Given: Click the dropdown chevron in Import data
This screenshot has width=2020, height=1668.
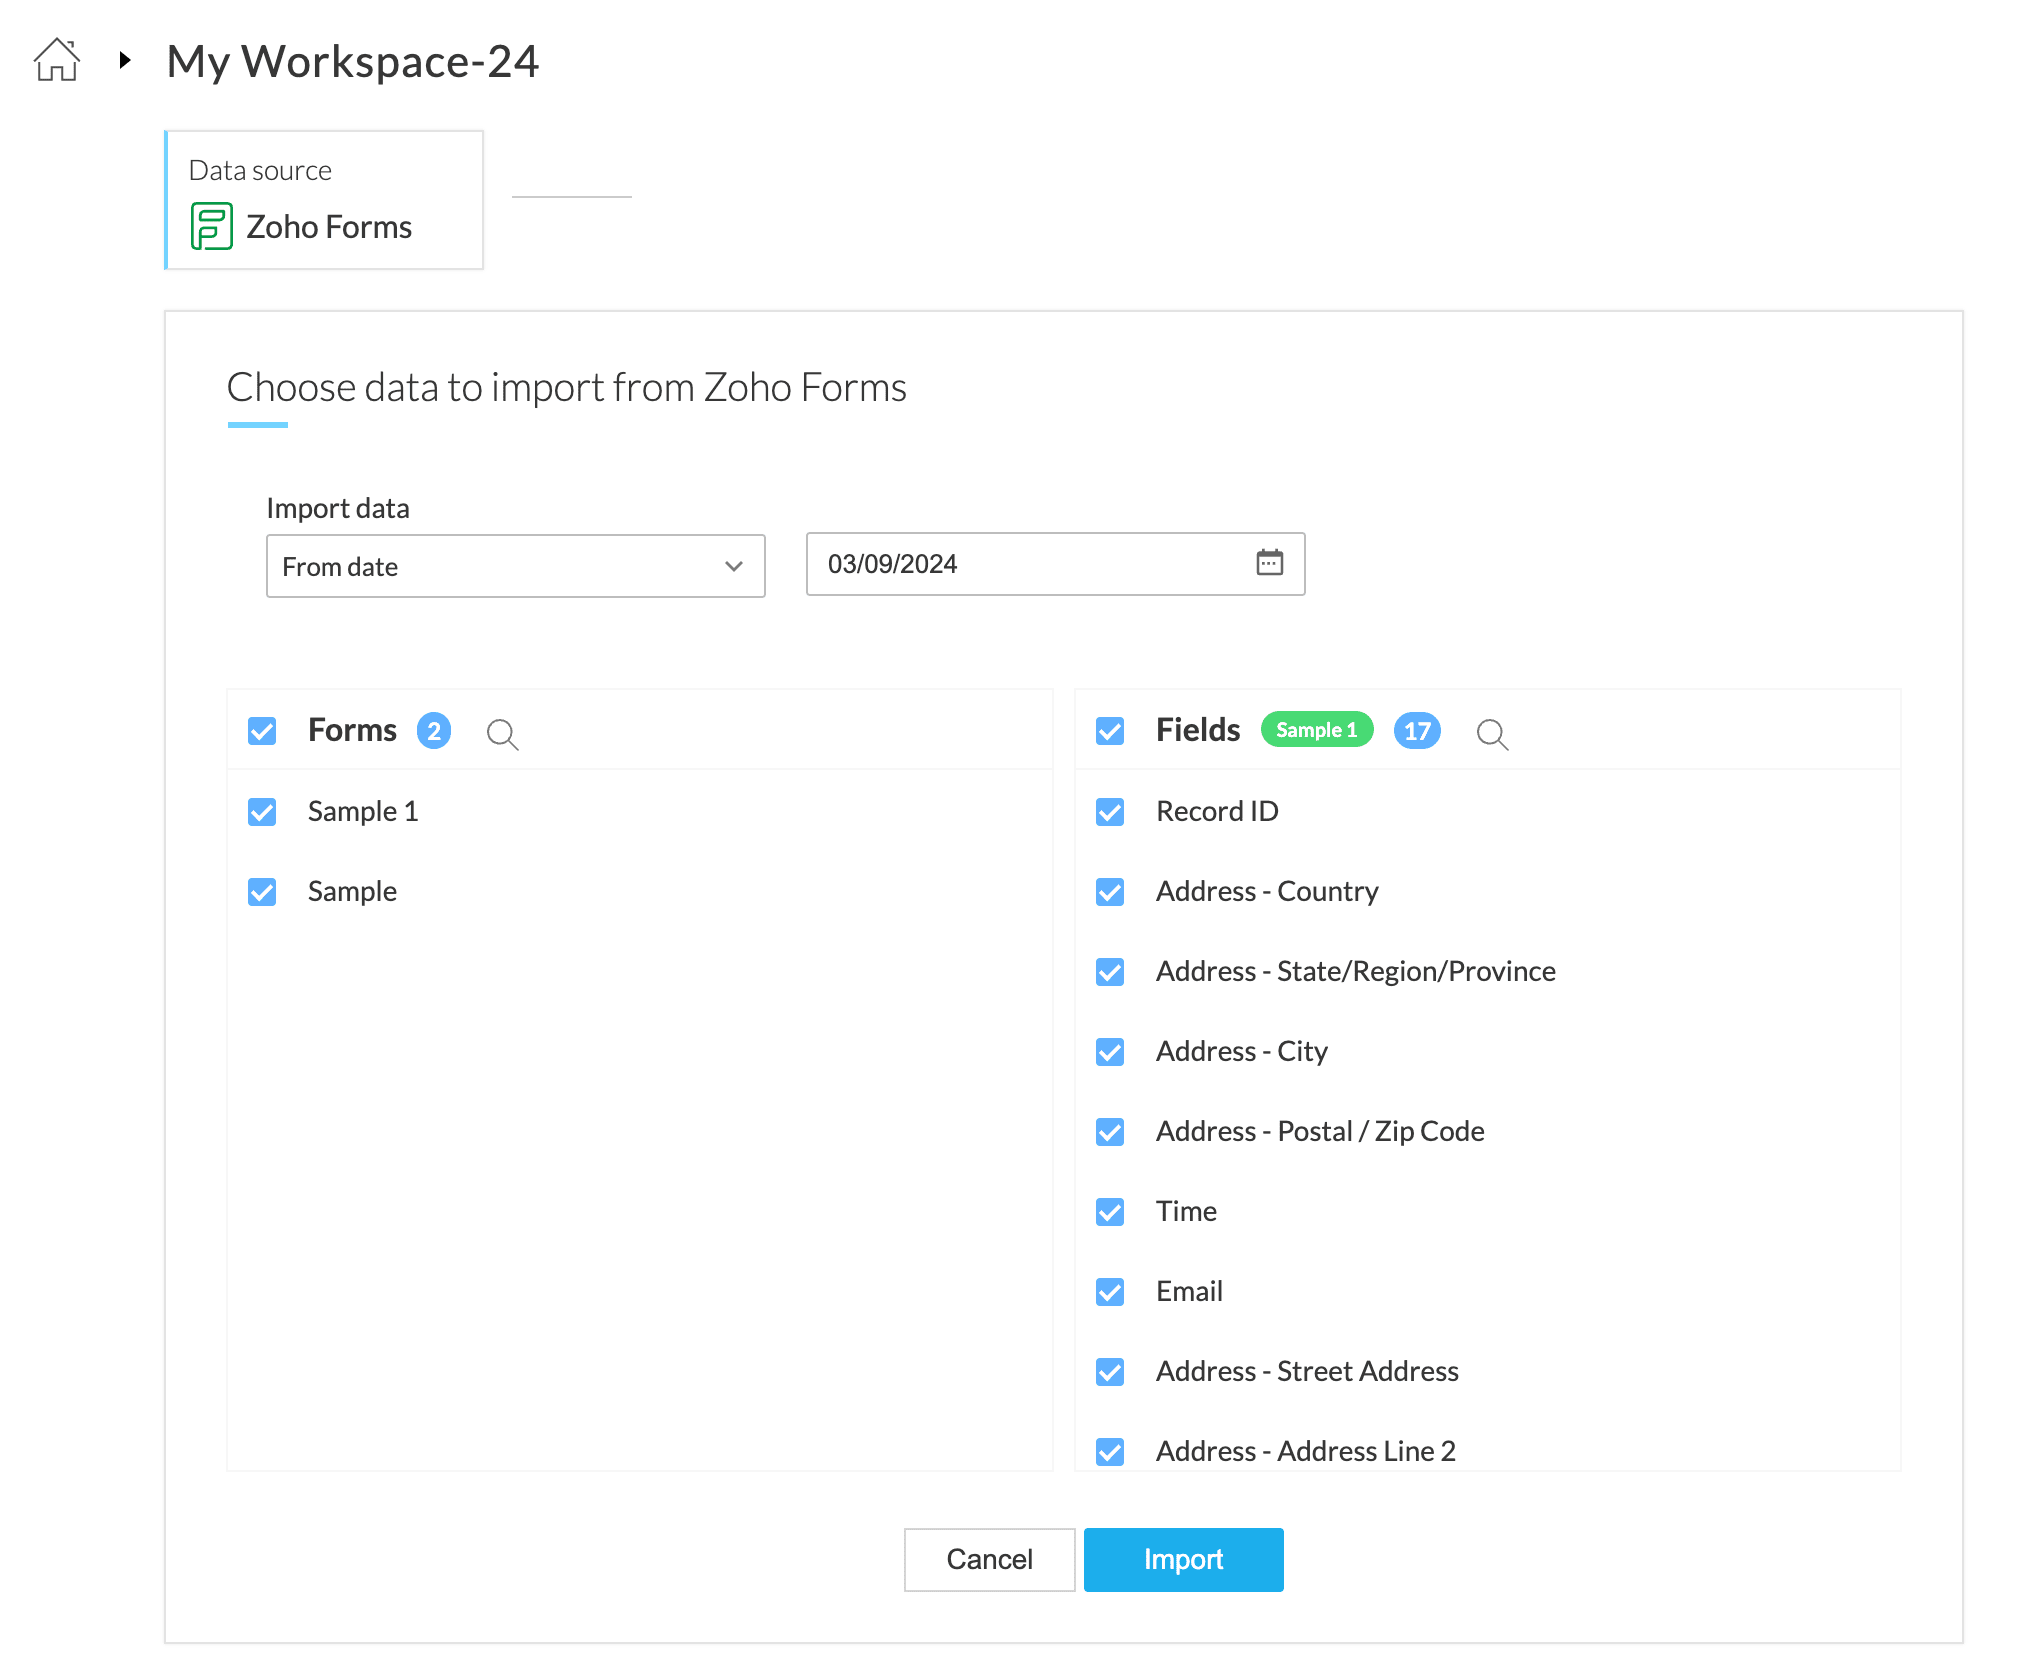Looking at the screenshot, I should coord(734,566).
